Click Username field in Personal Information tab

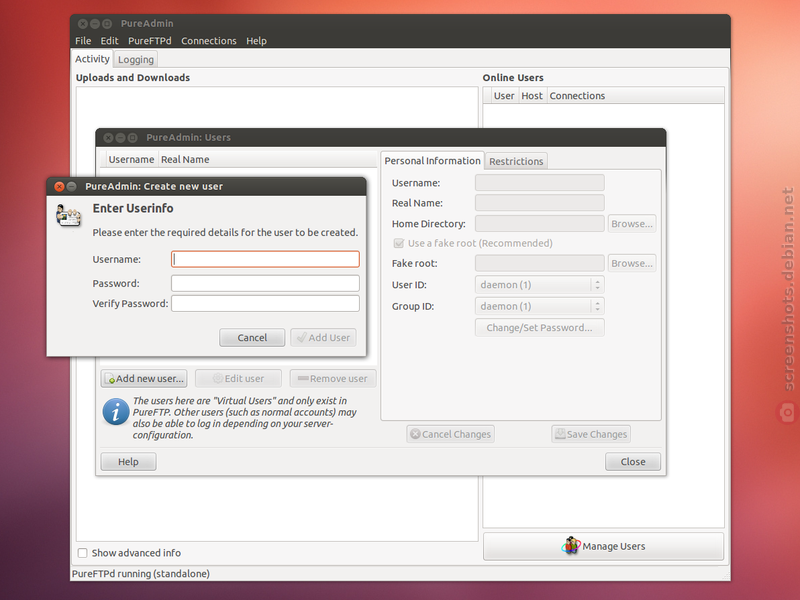click(x=539, y=183)
